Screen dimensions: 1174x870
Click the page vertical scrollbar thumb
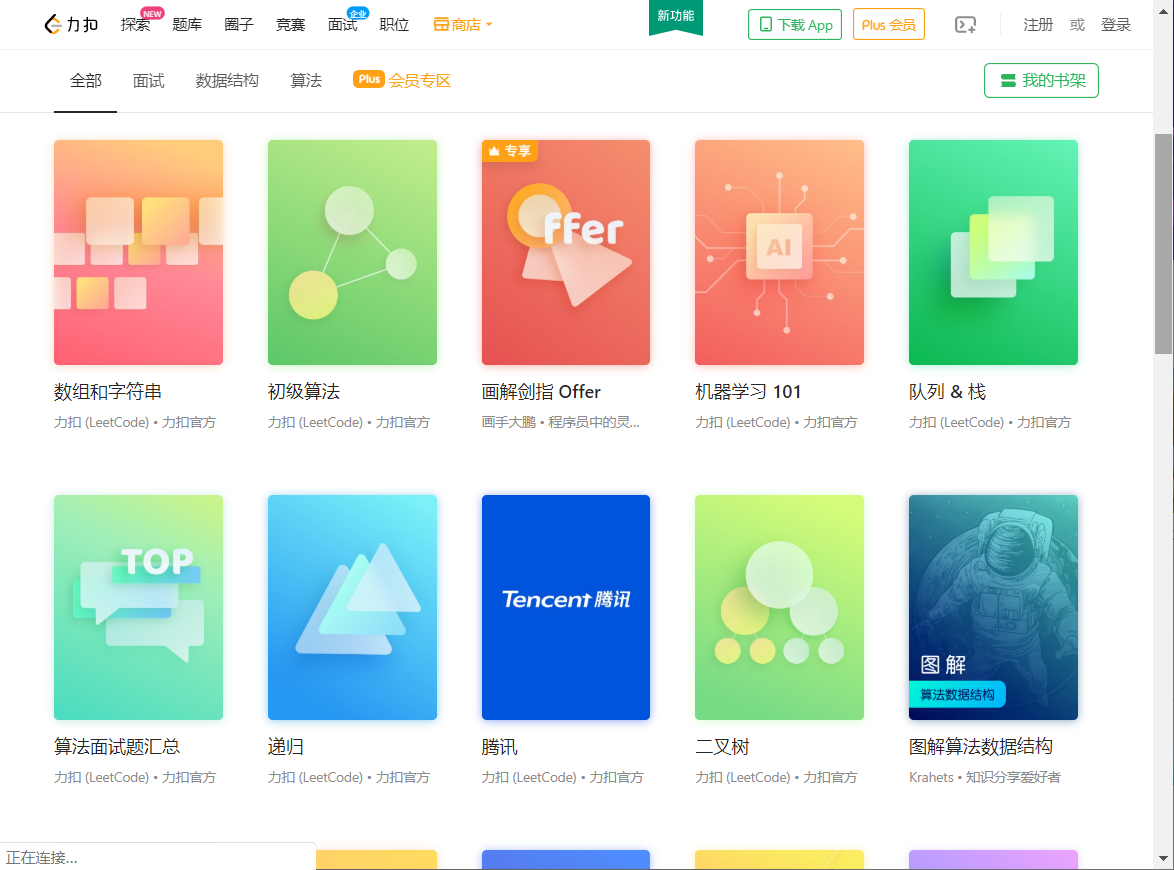click(1163, 243)
